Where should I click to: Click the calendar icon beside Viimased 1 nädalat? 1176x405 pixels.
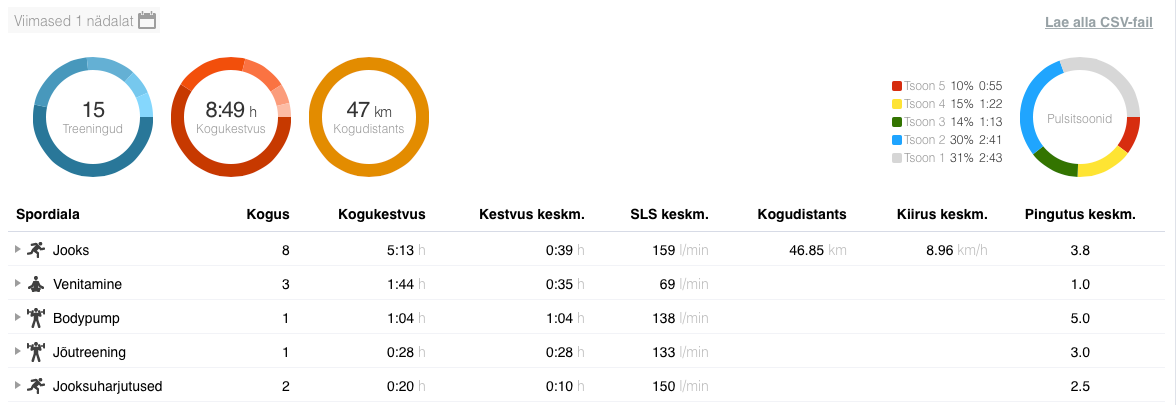147,20
